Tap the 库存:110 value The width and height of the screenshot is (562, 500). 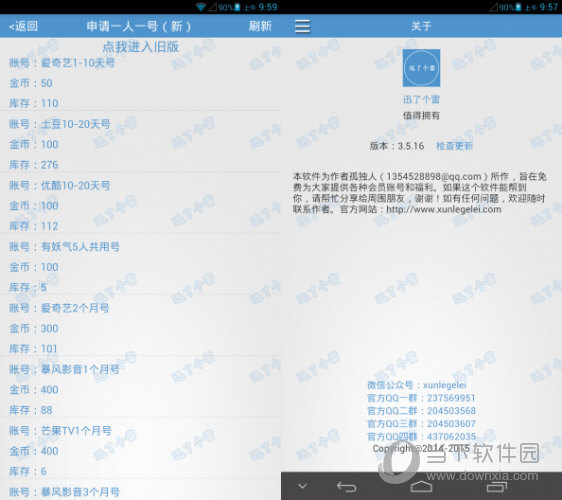pos(34,104)
